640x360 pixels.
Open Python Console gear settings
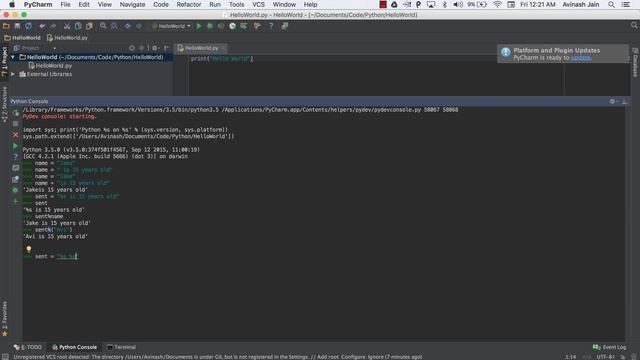[613, 101]
